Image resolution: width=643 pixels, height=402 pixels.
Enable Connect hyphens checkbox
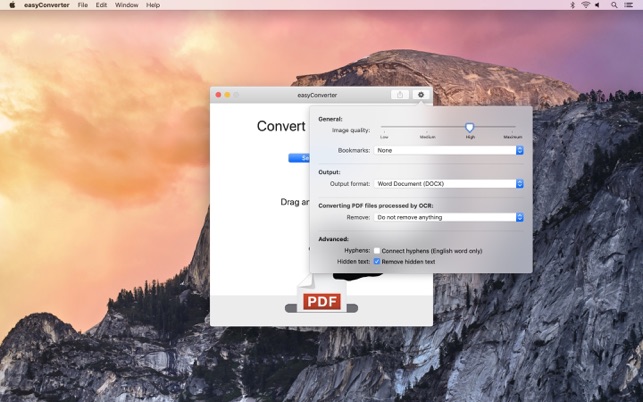(377, 251)
